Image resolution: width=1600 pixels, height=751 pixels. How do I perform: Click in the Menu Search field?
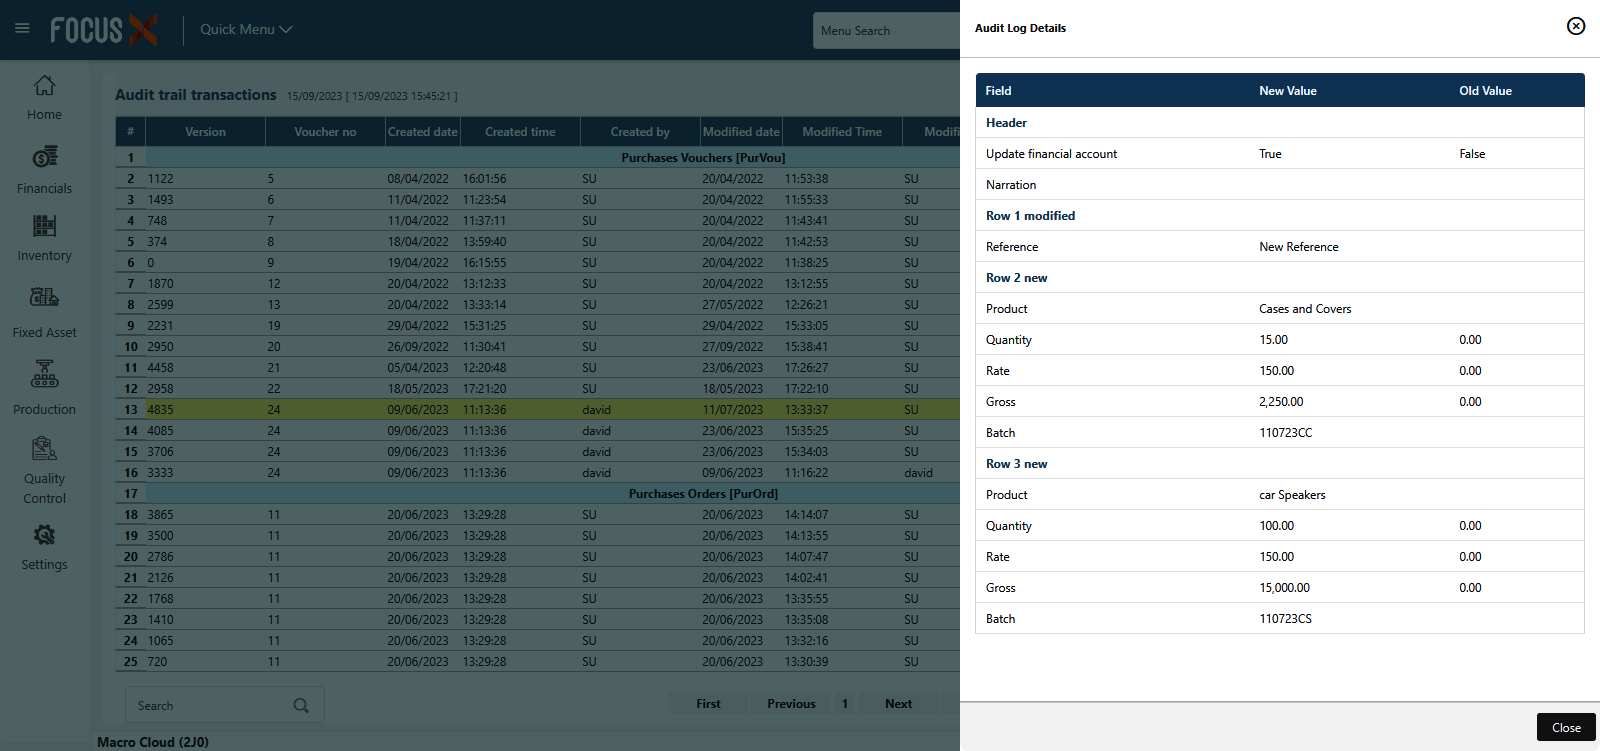click(x=885, y=31)
